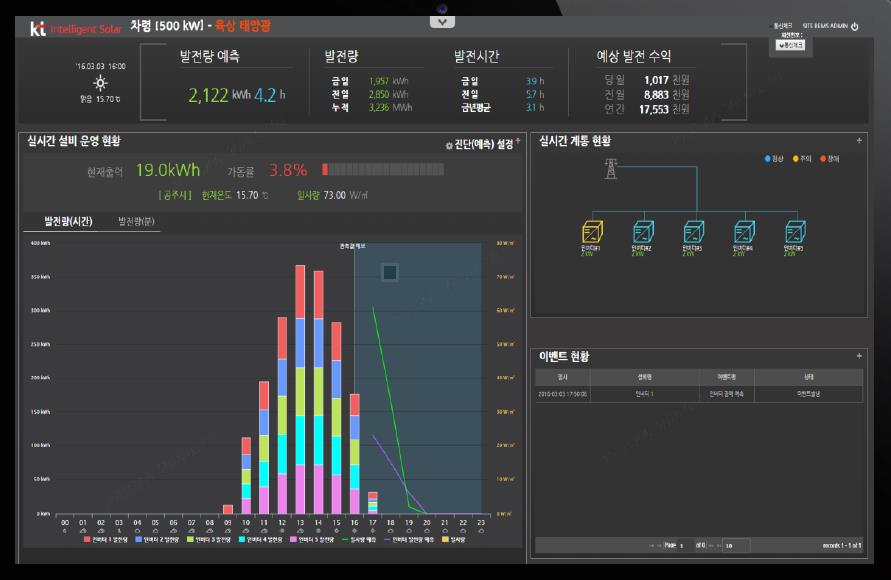The height and width of the screenshot is (580, 891).
Task: Select the inverter #4 cube icon
Action: tap(744, 232)
